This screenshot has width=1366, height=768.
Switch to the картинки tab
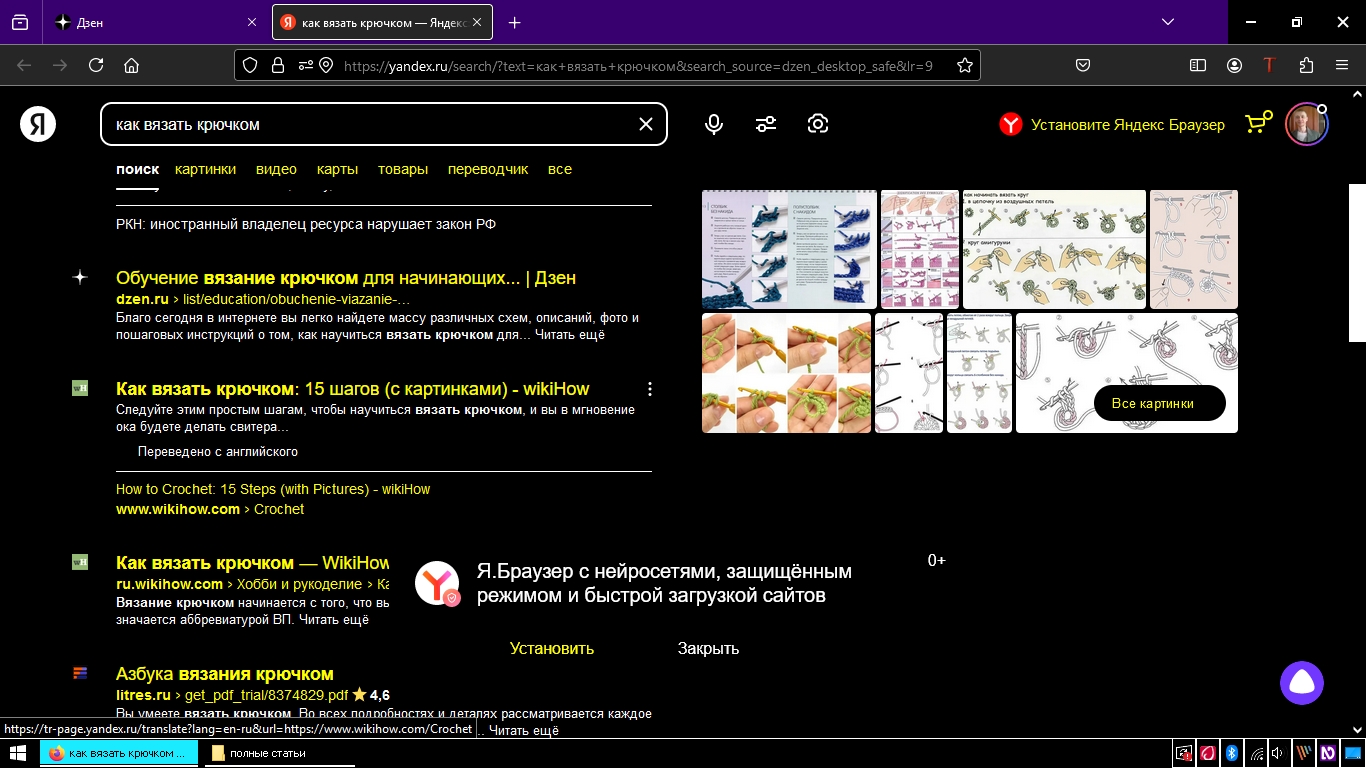tap(205, 169)
